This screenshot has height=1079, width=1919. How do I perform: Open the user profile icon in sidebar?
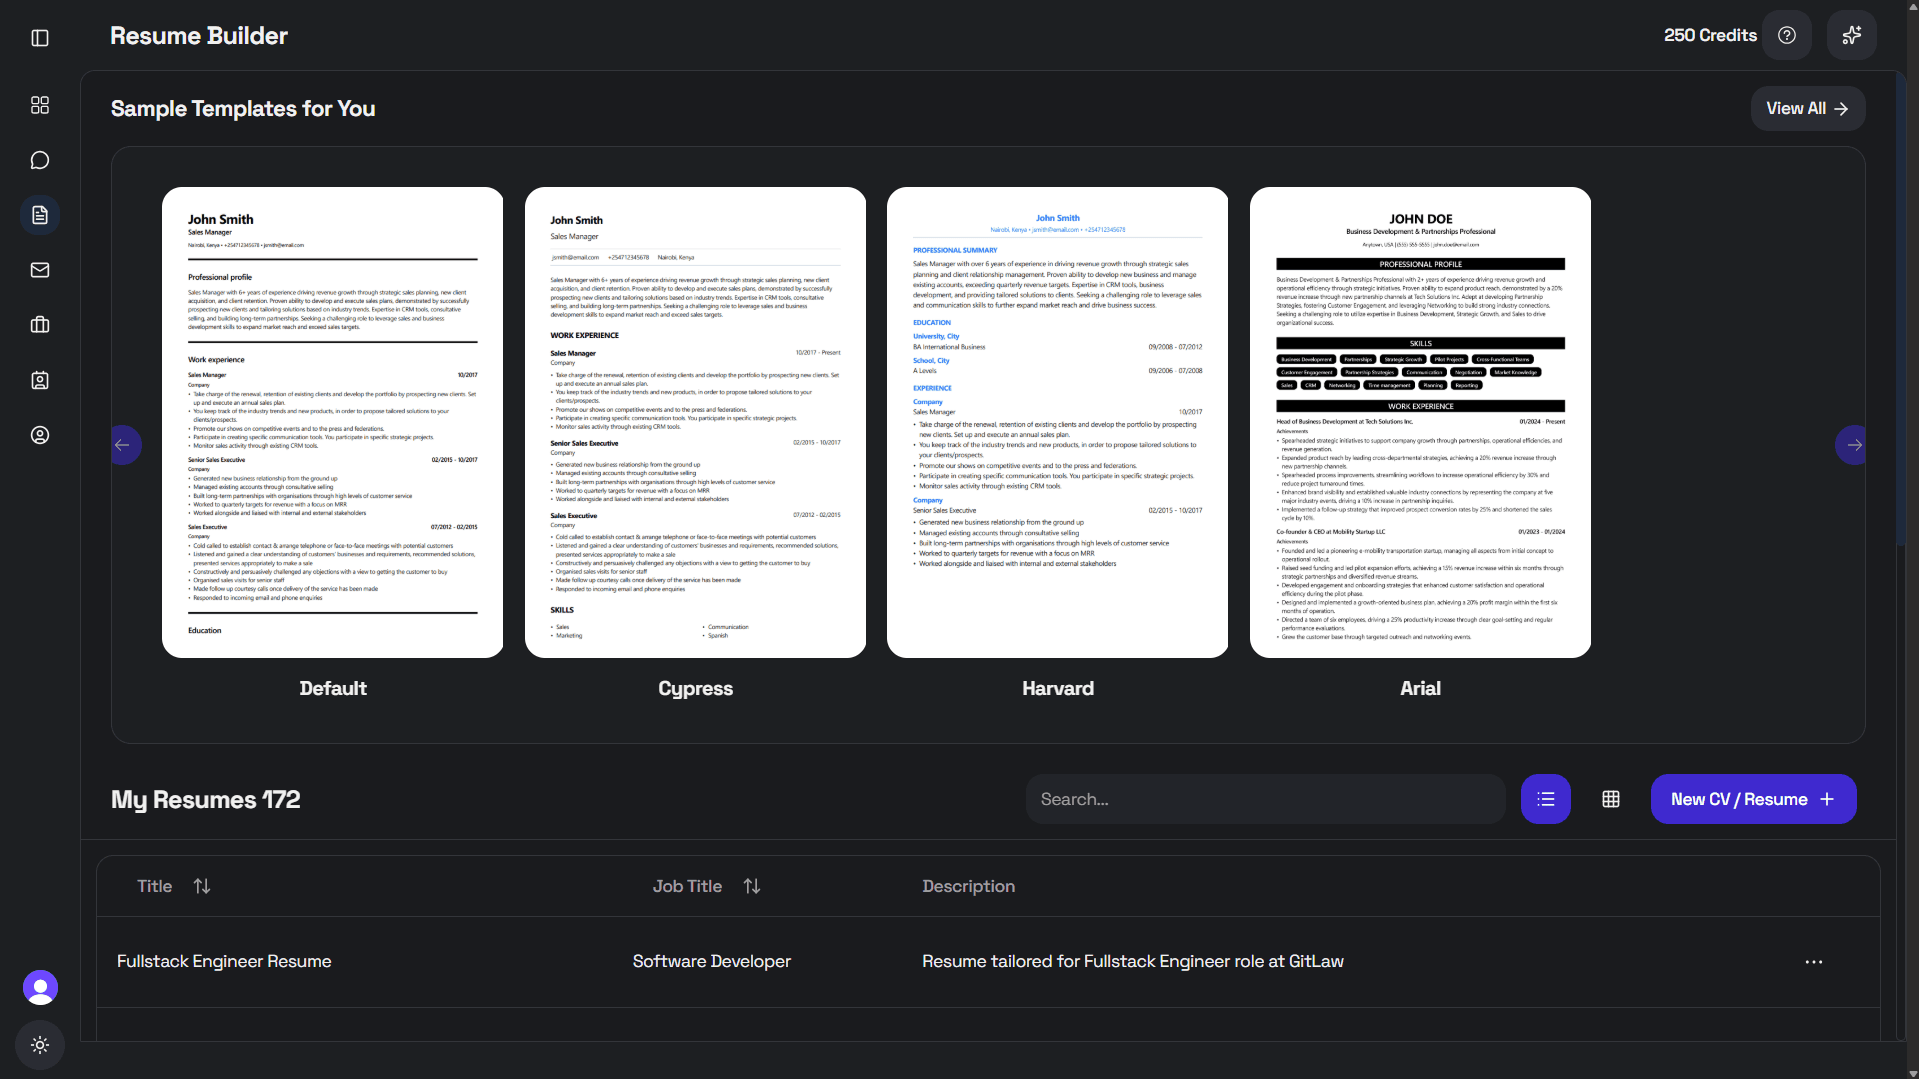coord(40,435)
